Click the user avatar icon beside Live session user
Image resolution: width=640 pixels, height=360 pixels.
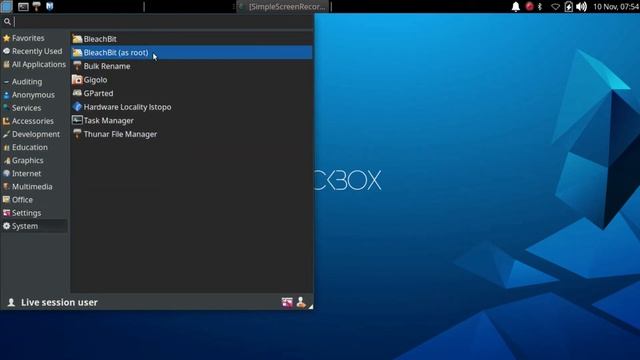coord(11,302)
